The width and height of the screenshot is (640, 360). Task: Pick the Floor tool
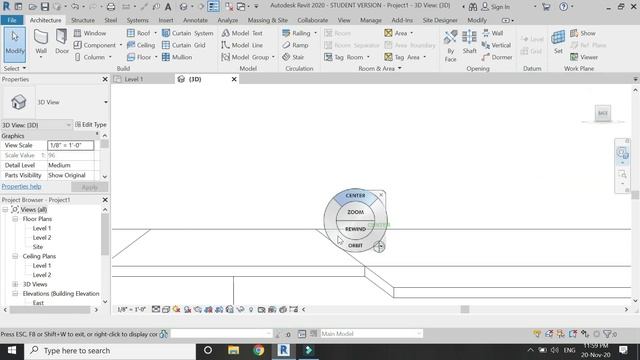click(x=139, y=57)
